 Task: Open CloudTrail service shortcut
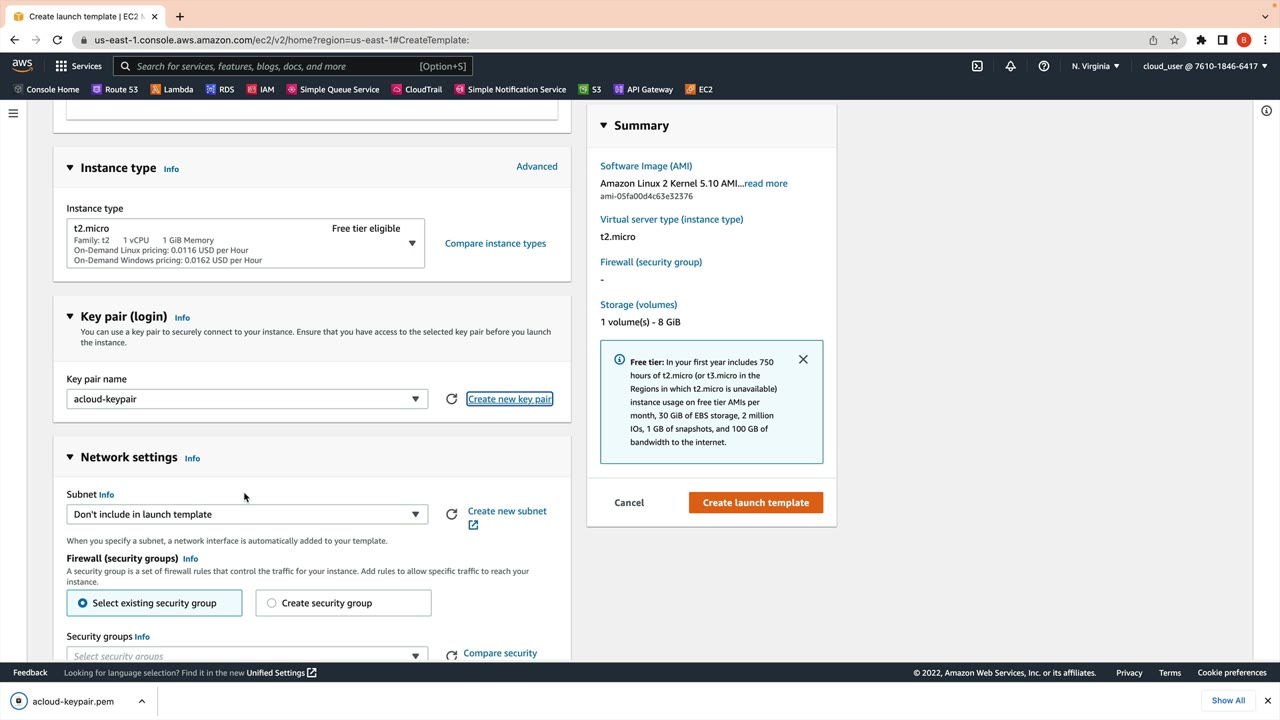pos(417,89)
